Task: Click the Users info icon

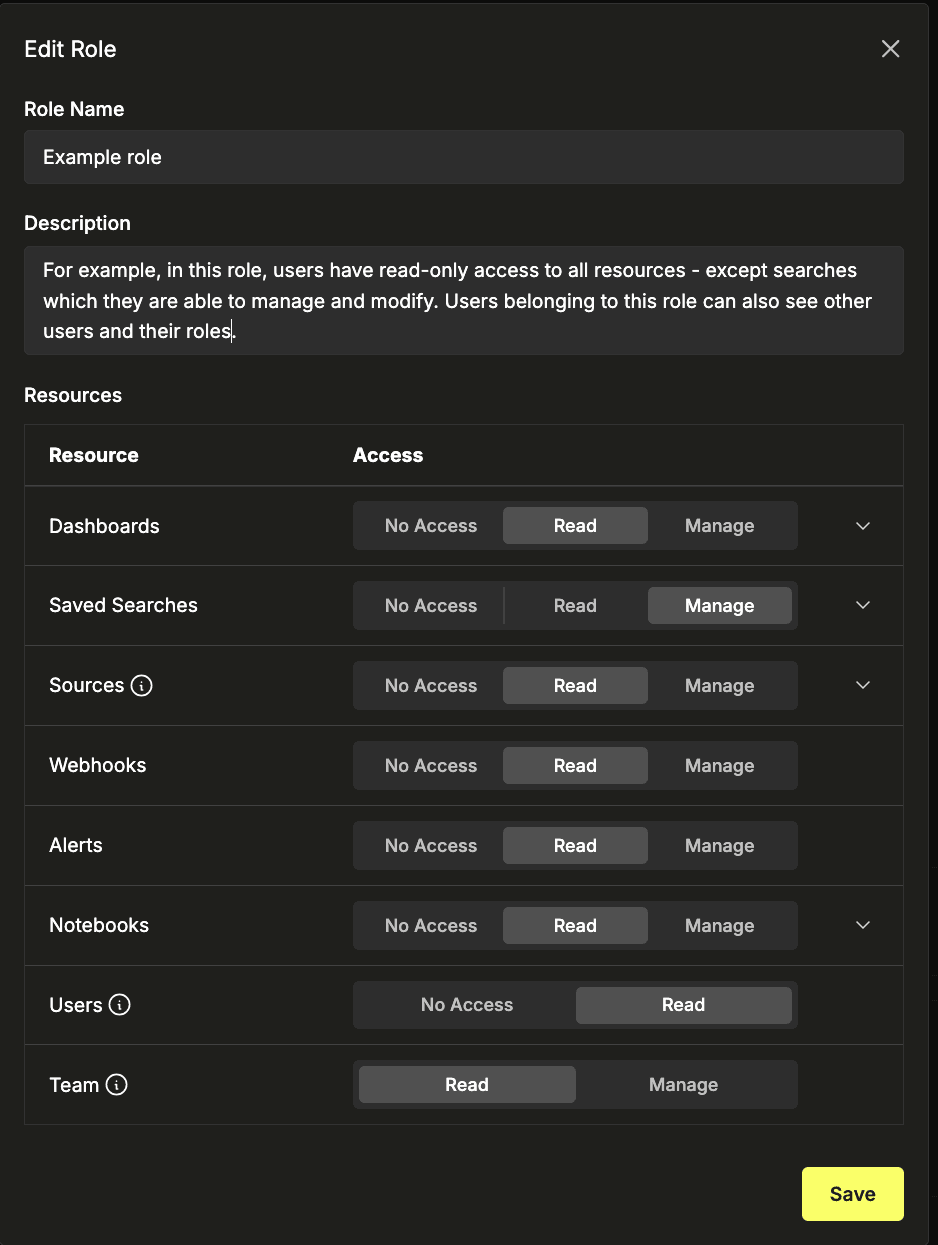Action: (x=120, y=1005)
